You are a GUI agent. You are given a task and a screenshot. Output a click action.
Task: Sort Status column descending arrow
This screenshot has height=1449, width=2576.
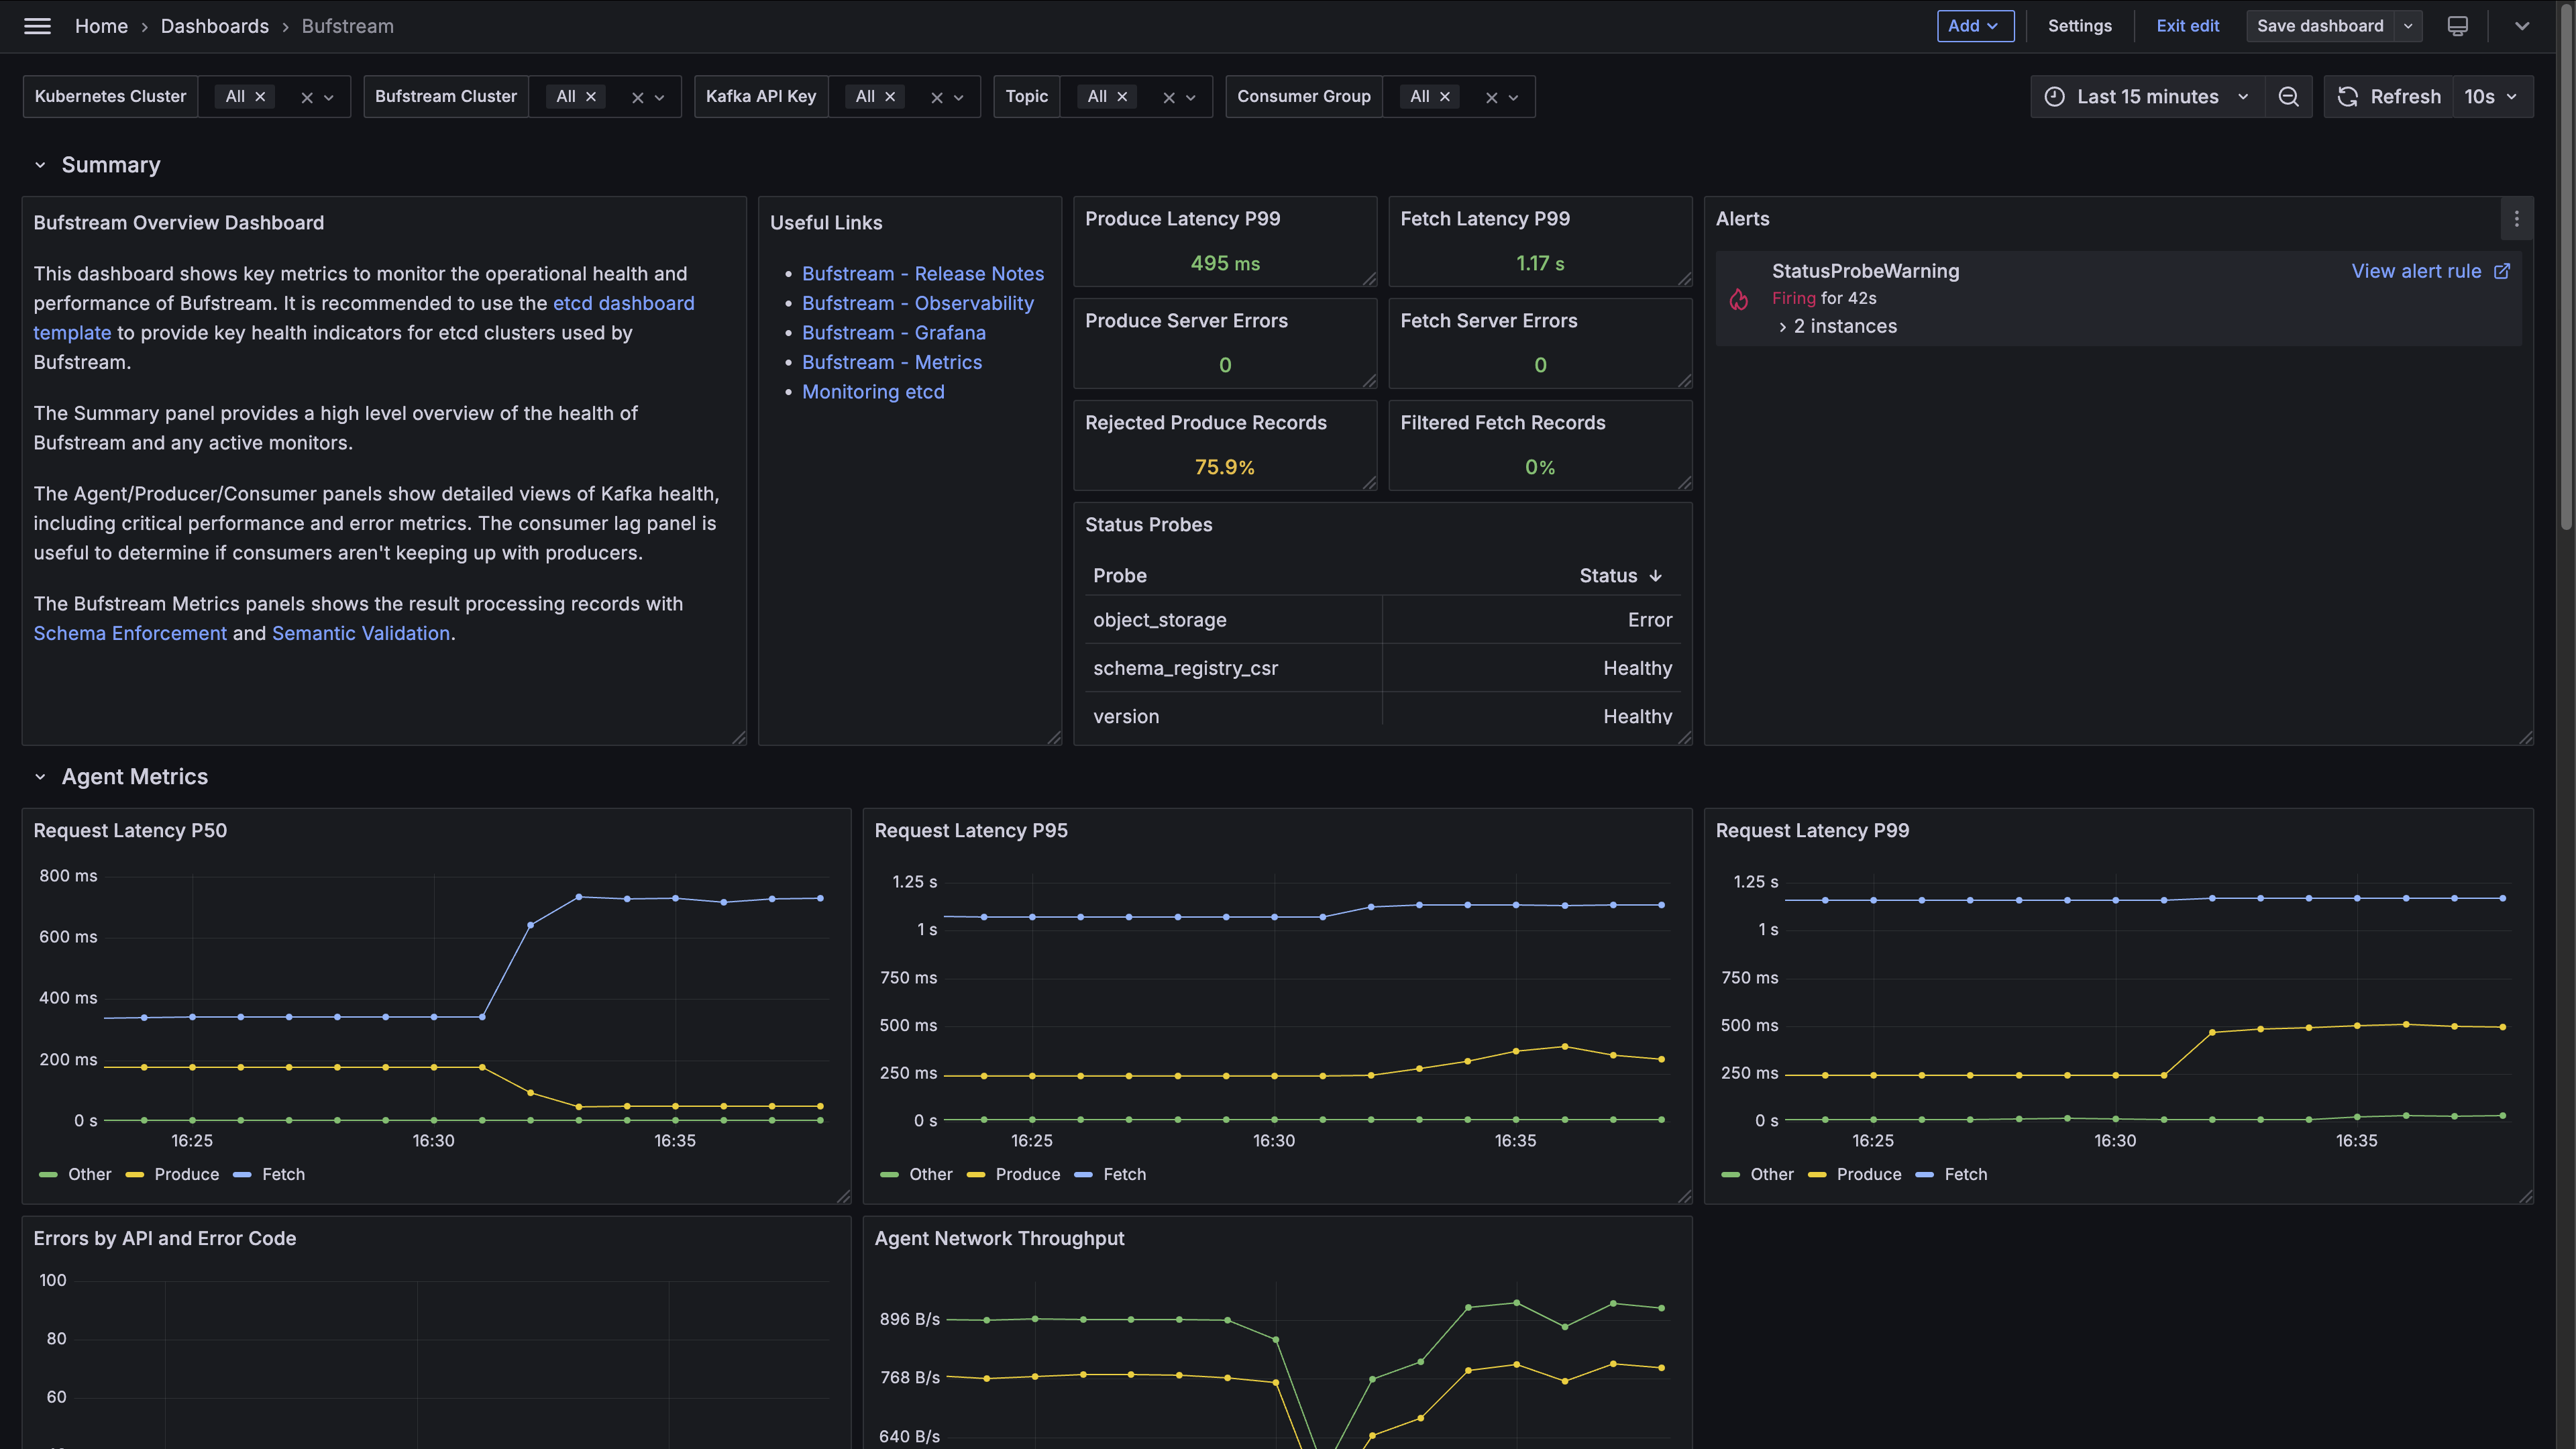pos(1656,575)
